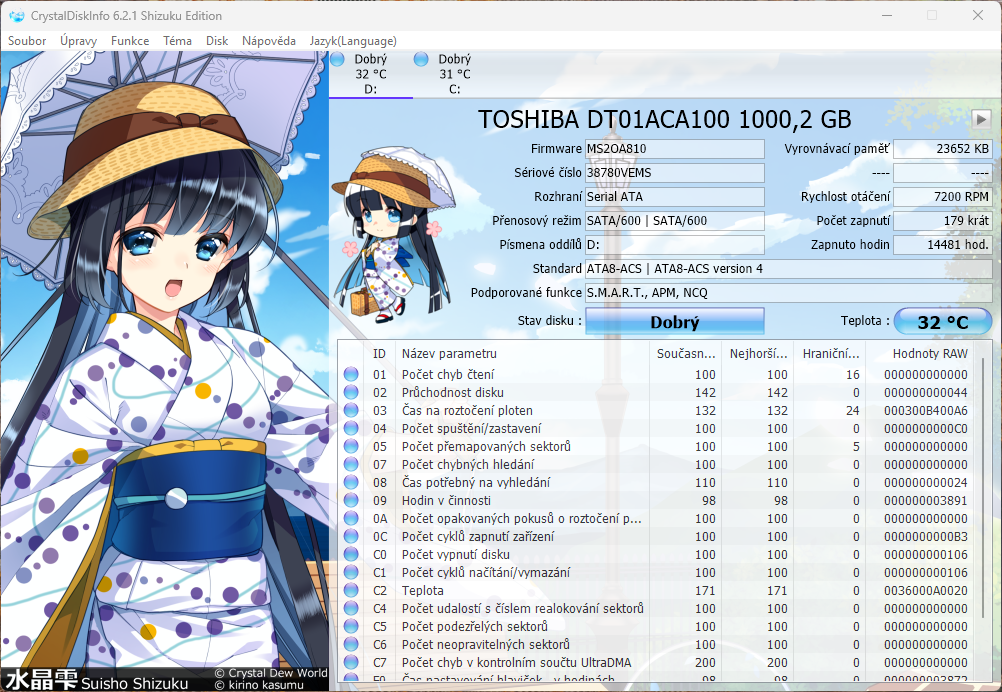Click the serial number field 38780VEMS

[x=675, y=173]
